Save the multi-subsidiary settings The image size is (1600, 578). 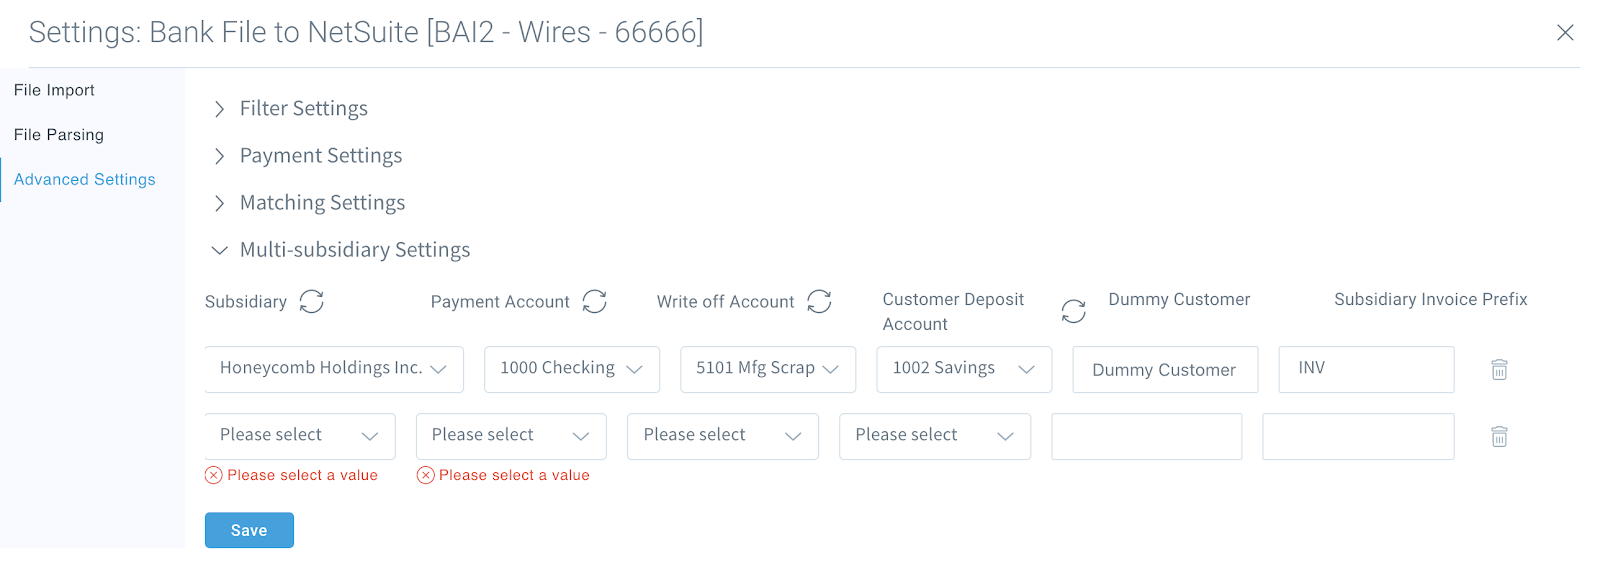pos(249,530)
